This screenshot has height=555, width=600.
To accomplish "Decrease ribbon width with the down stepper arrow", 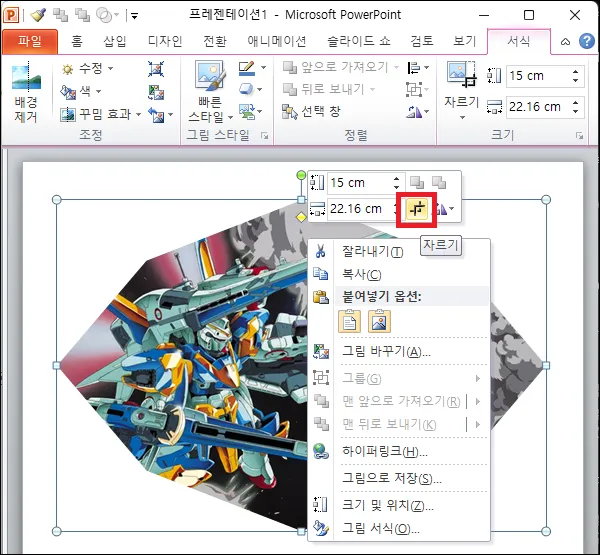I will pyautogui.click(x=576, y=111).
